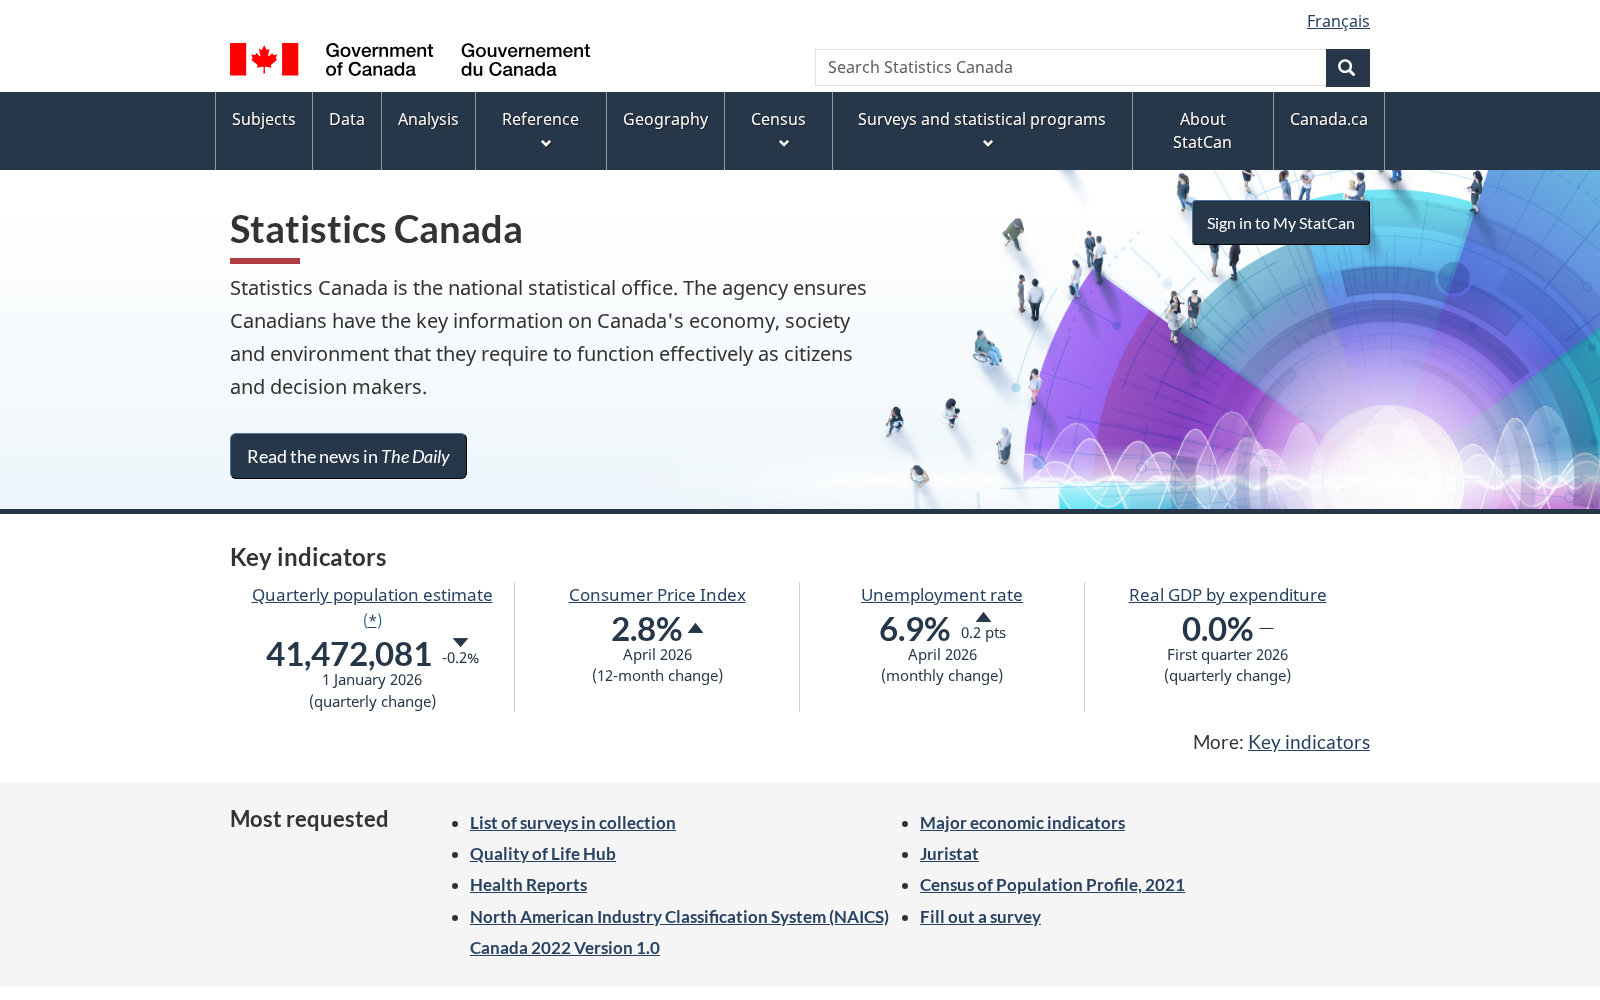Click Read the news in The Daily

[348, 456]
